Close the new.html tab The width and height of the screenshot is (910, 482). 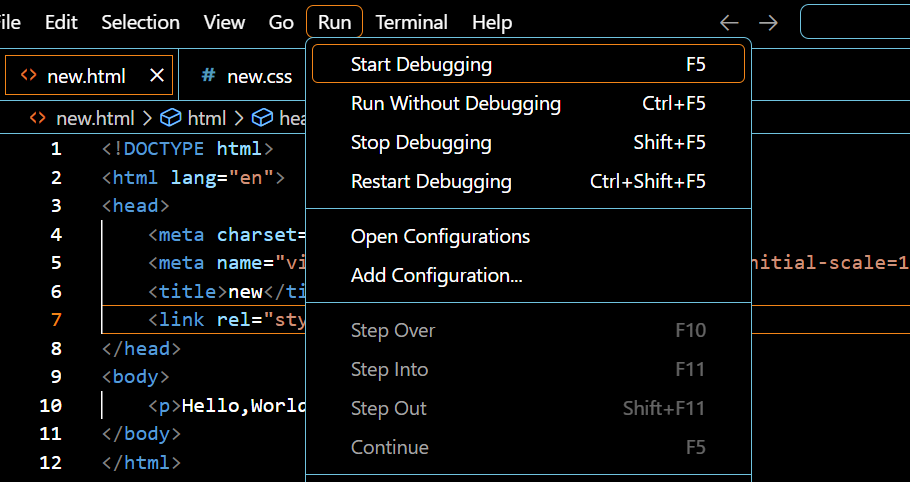point(157,75)
